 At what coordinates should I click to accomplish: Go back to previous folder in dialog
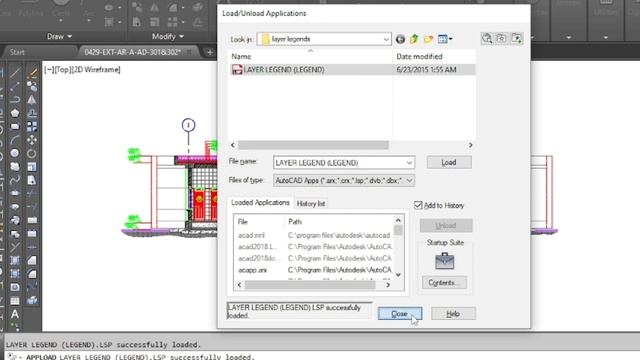(x=400, y=39)
